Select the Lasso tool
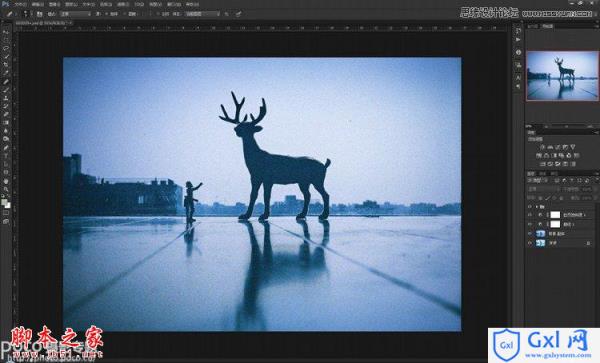This screenshot has width=600, height=363. [x=6, y=49]
